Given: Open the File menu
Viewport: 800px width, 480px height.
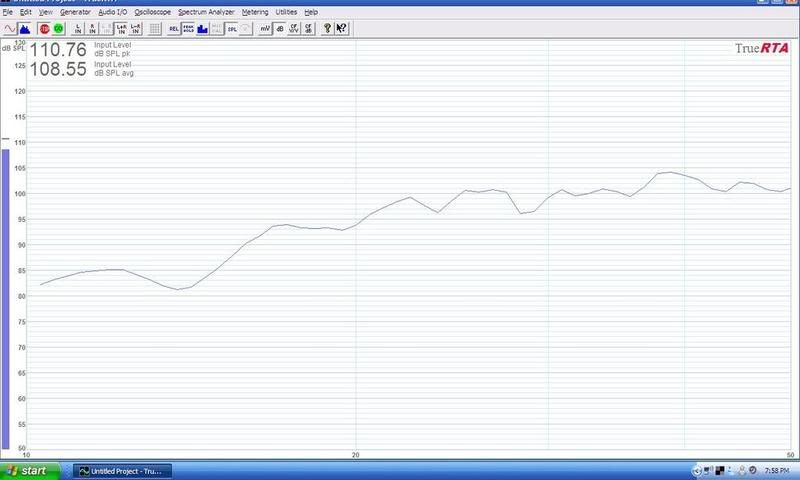Looking at the screenshot, I should 8,12.
